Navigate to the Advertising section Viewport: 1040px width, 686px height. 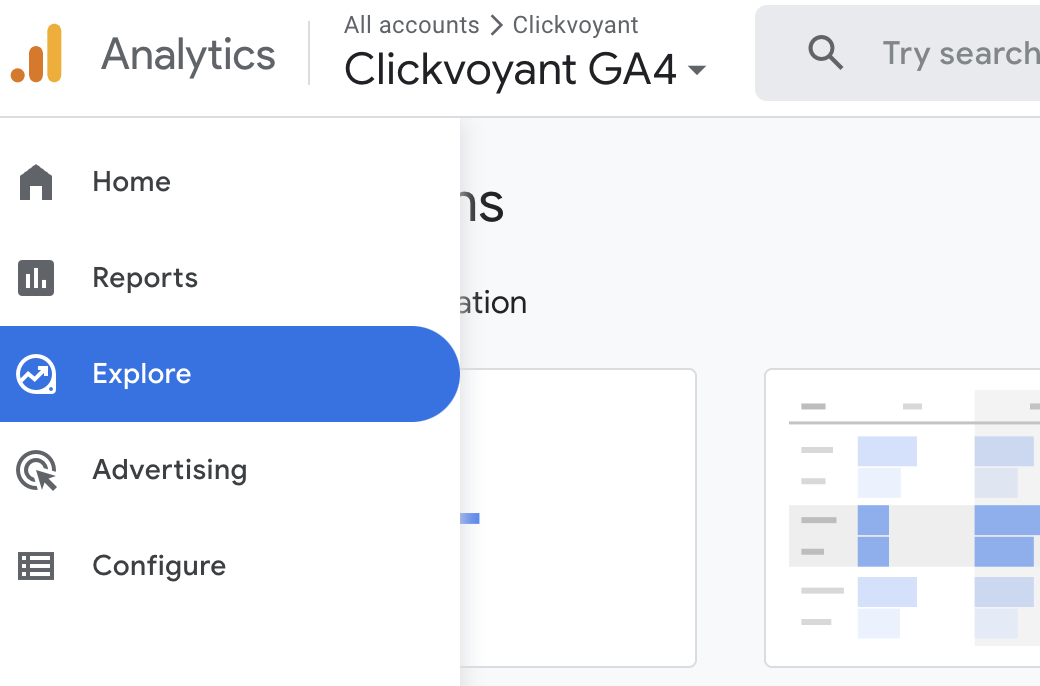(x=169, y=470)
